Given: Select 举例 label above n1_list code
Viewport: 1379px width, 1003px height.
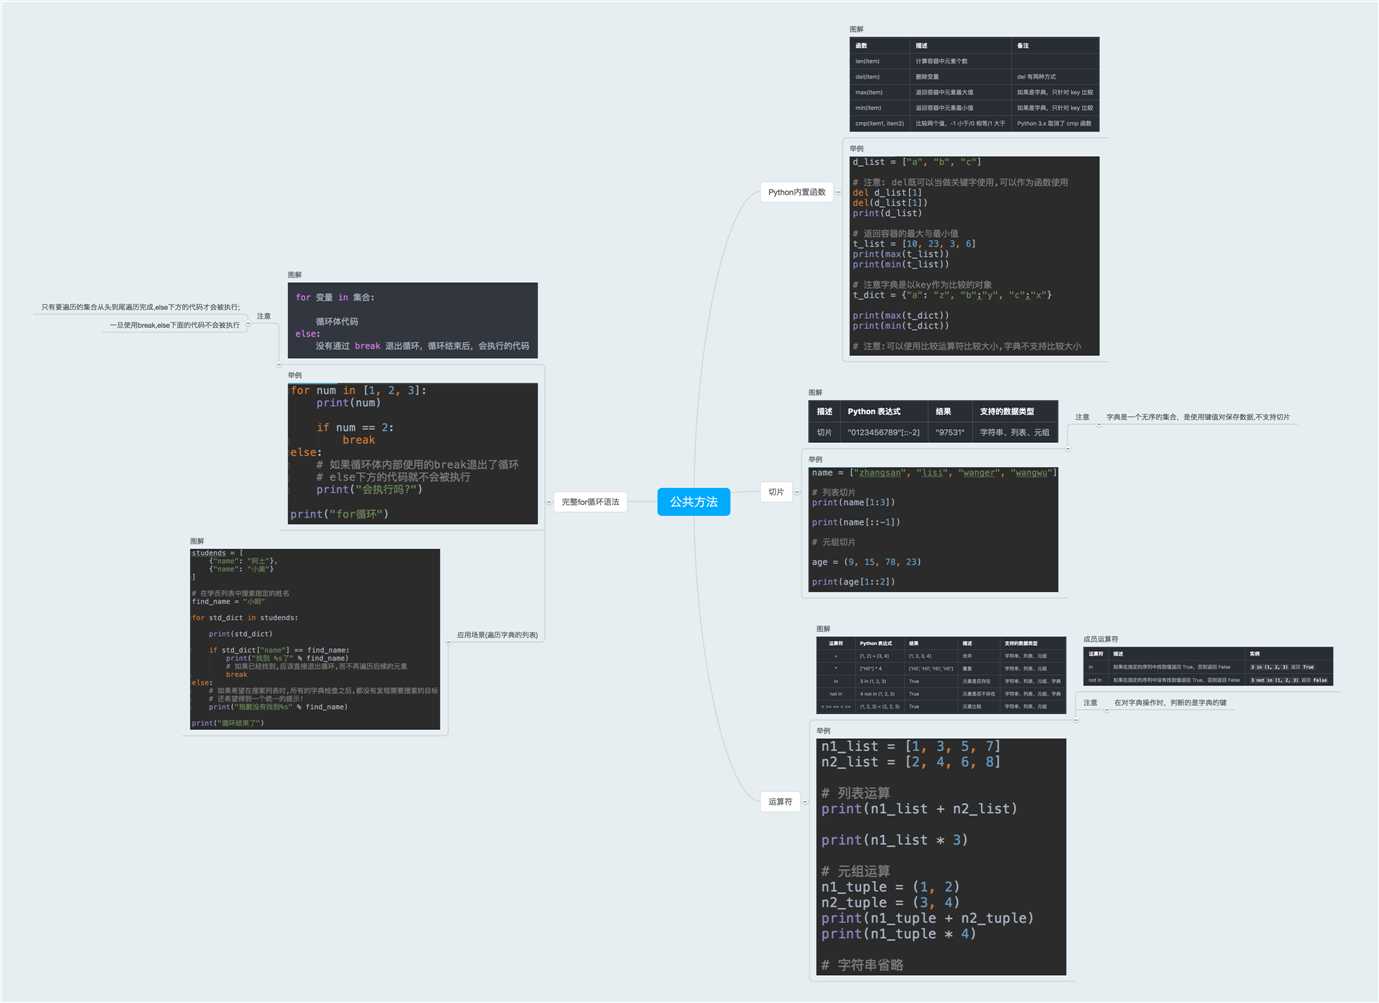Looking at the screenshot, I should pos(823,731).
